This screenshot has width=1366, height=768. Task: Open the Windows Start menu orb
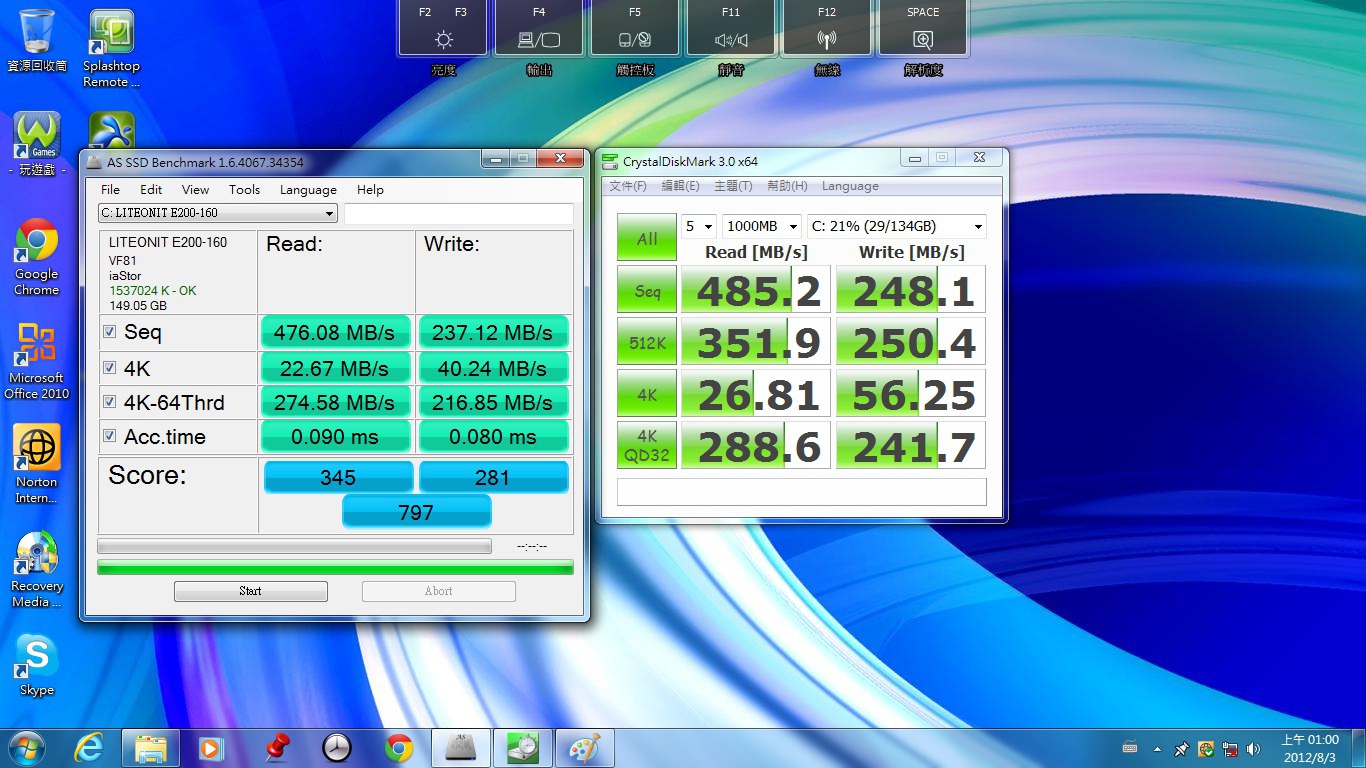click(x=26, y=748)
